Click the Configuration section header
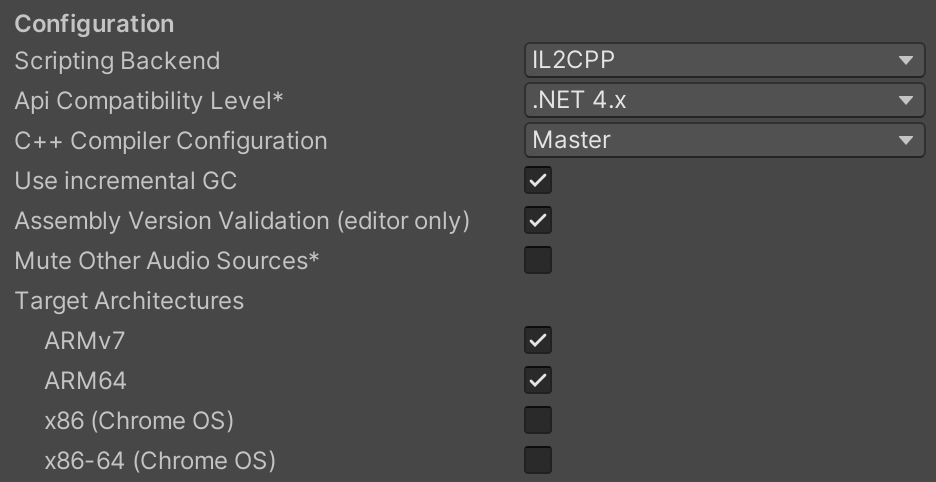This screenshot has height=482, width=936. [94, 23]
